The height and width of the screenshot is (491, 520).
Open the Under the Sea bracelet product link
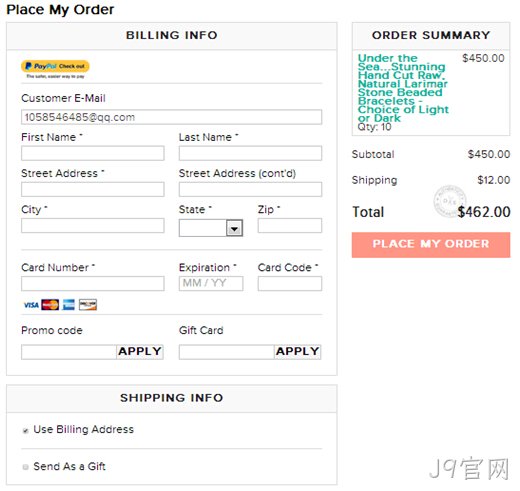403,88
